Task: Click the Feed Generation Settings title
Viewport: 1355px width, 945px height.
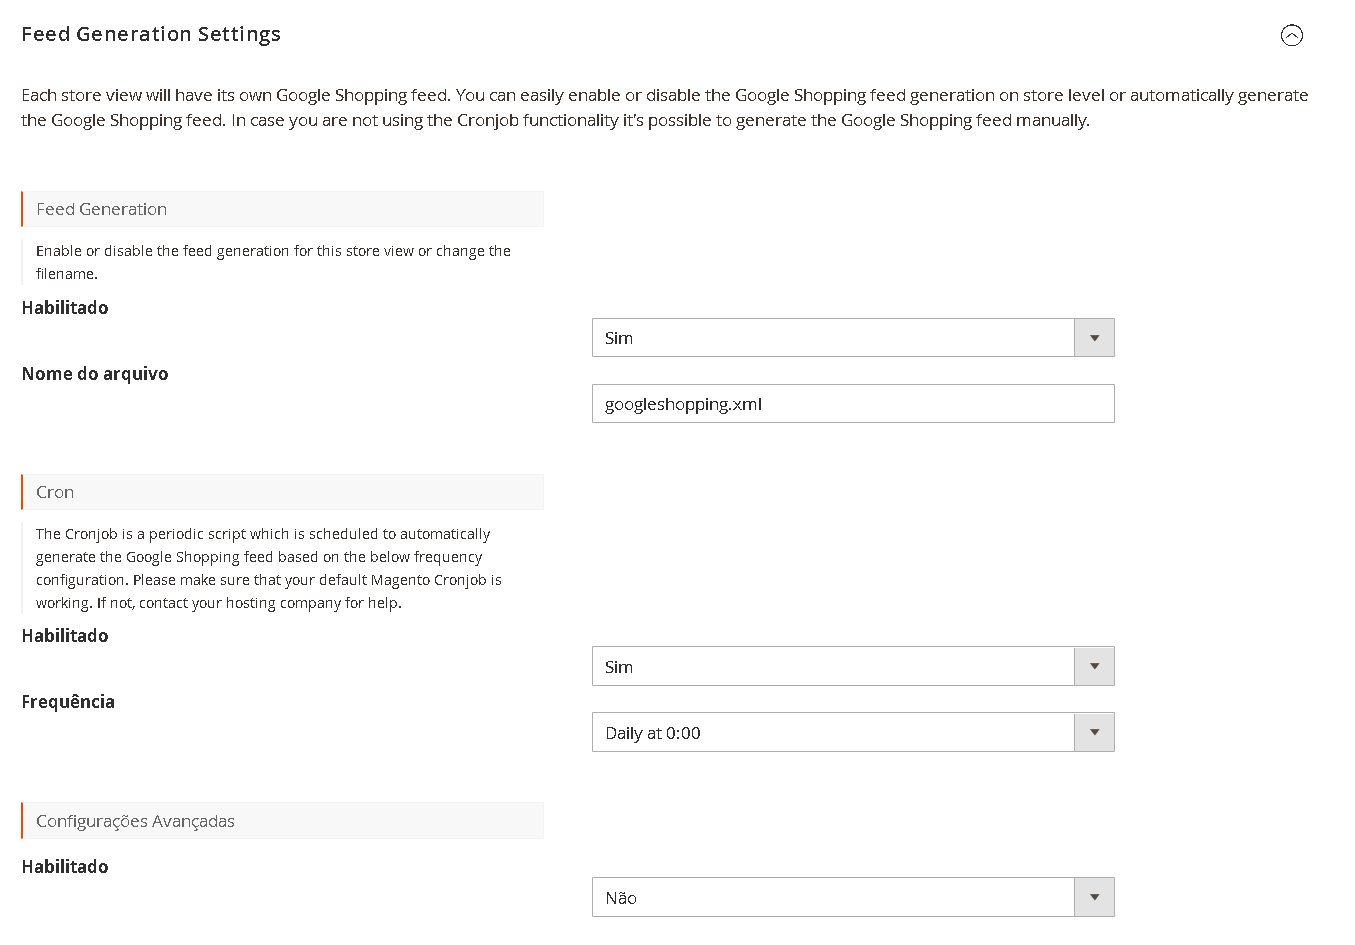Action: click(x=151, y=34)
